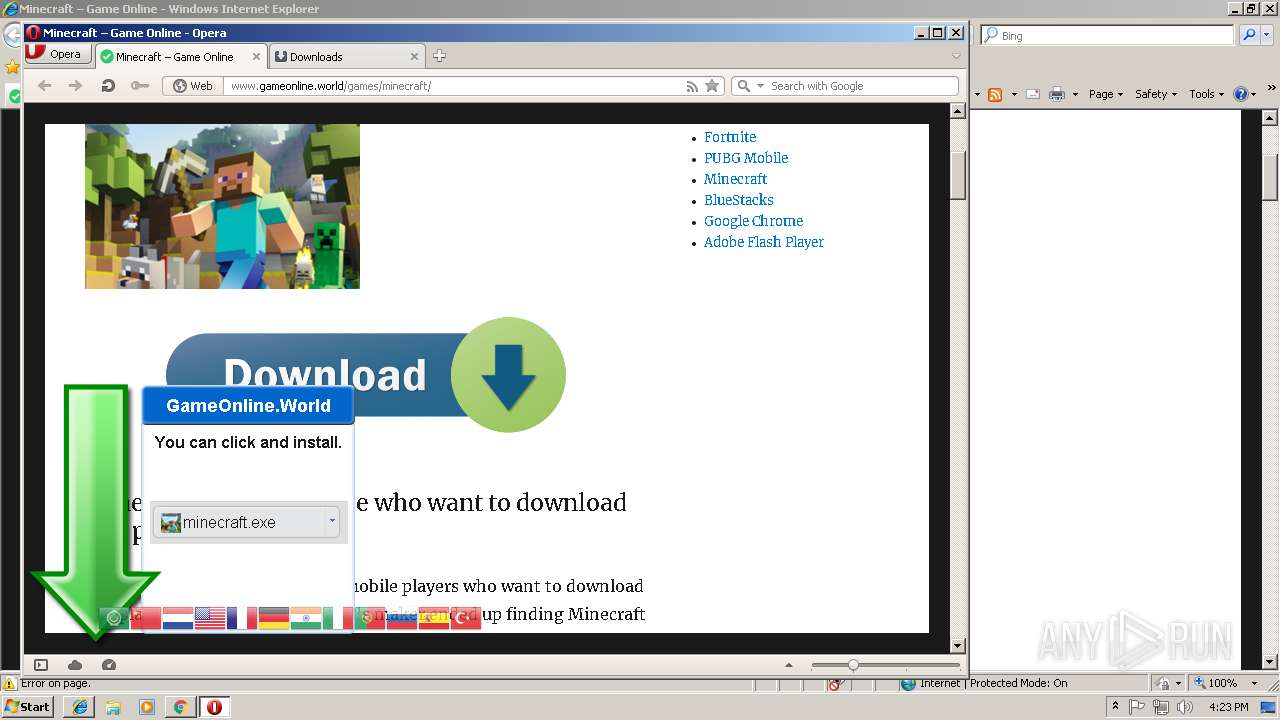Open Internet Explorer search provider dropdown
Screen dimensions: 1280x720
[1266, 35]
